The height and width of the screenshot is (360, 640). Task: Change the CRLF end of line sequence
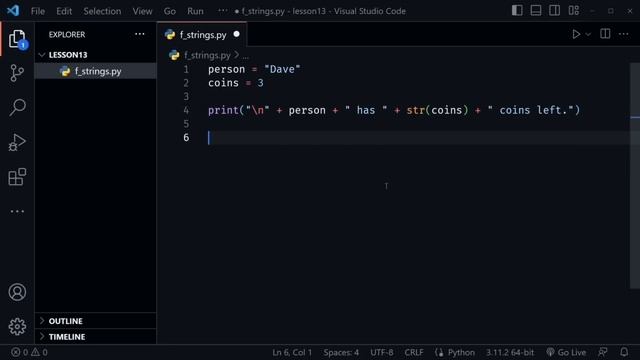[413, 352]
